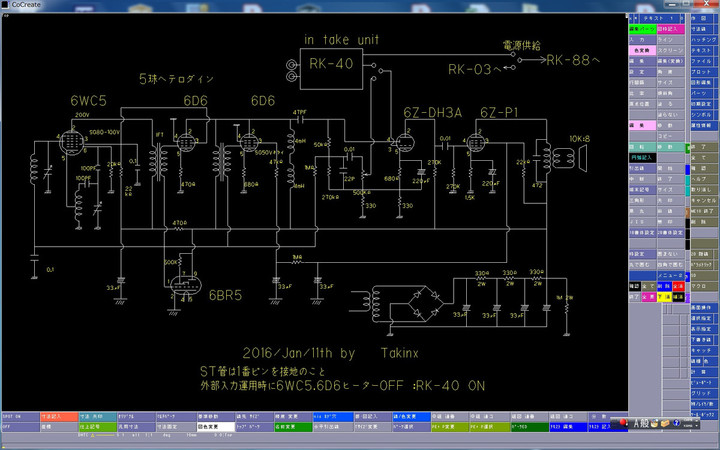
Task: Open the IME help question mark icon
Action: (677, 424)
